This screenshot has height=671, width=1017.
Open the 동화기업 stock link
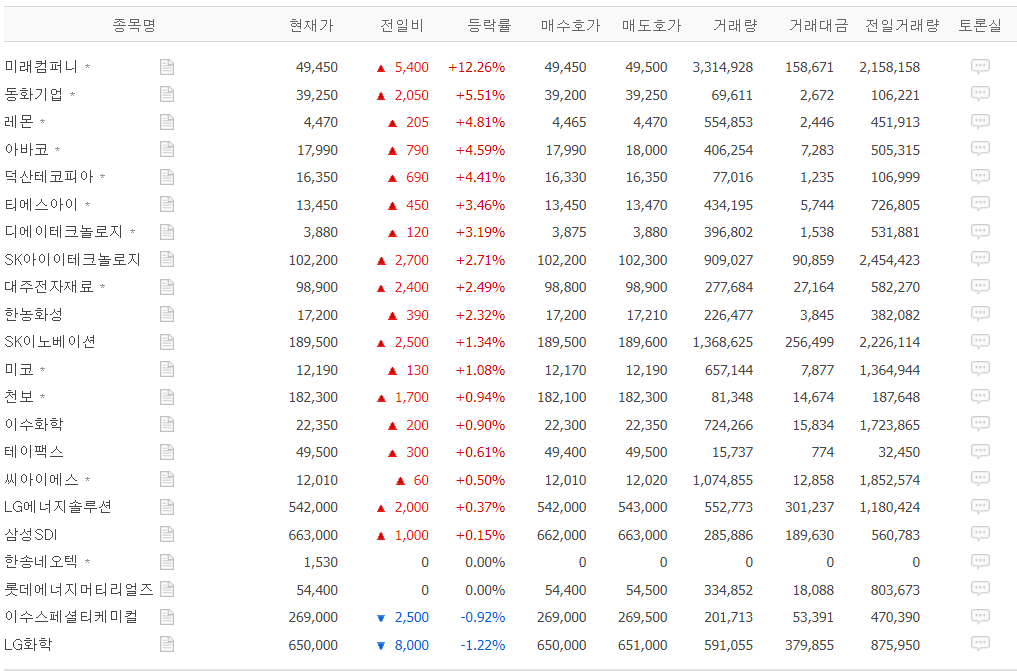pos(34,95)
